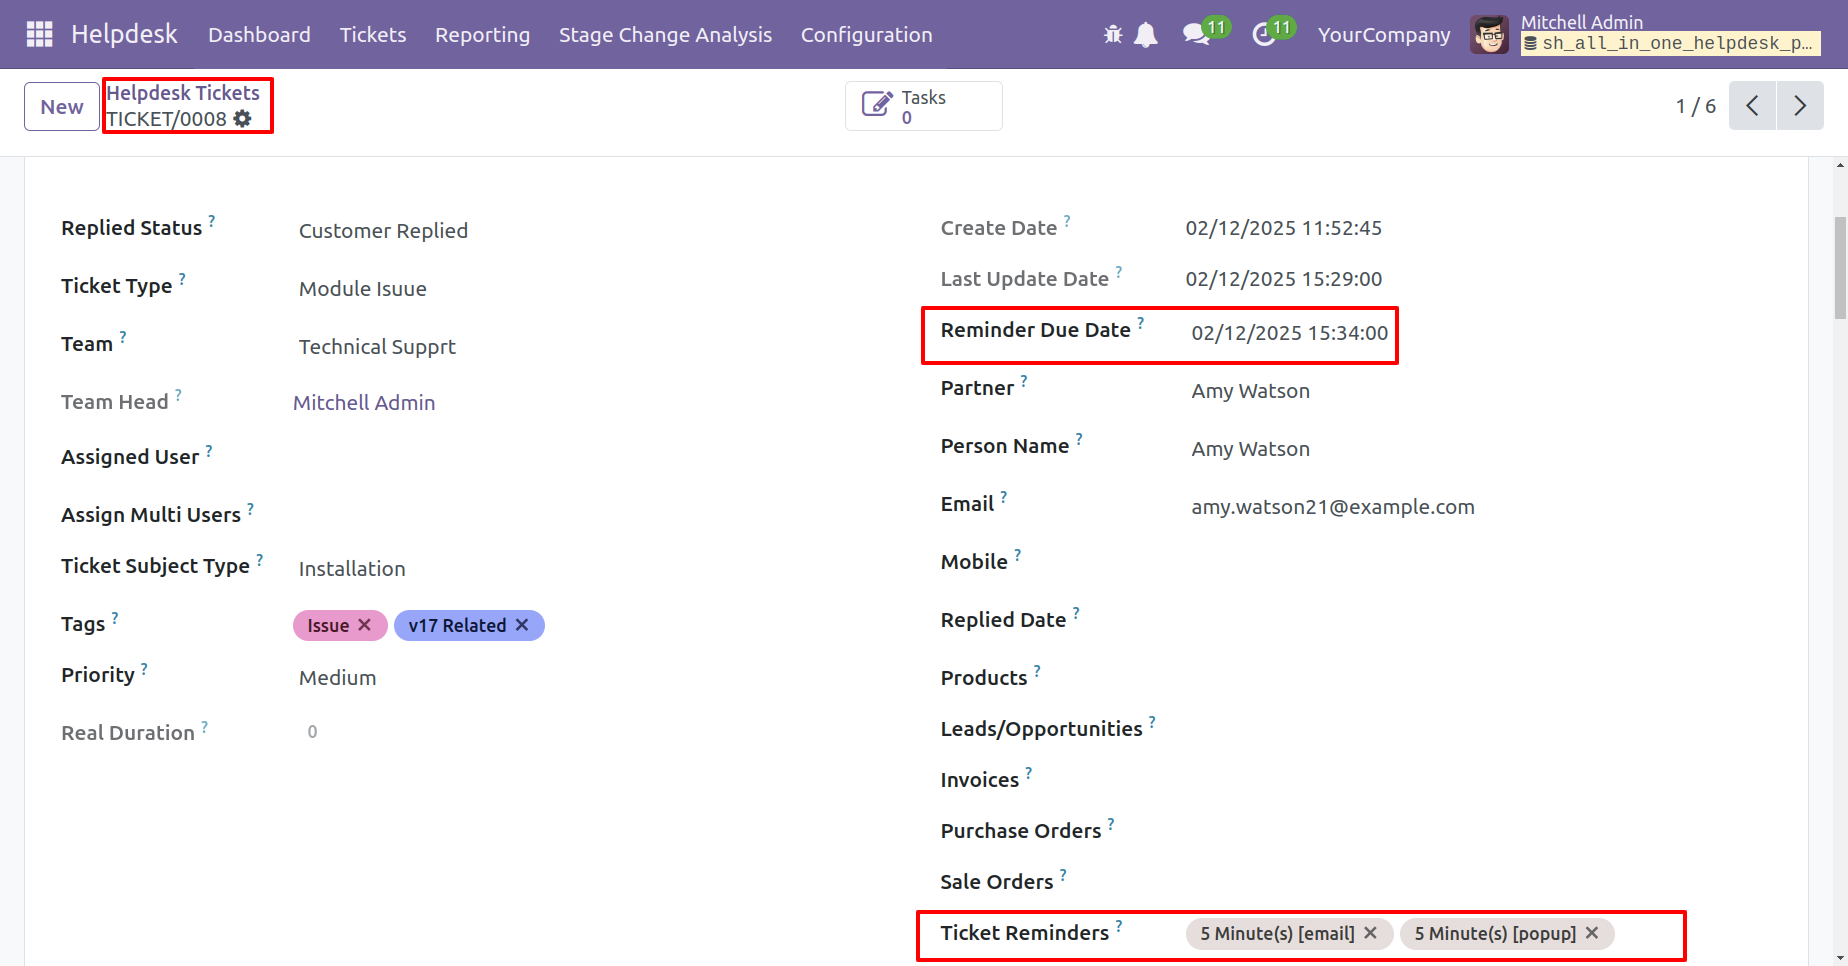This screenshot has height=966, width=1848.
Task: Click the Helpdesk app title
Action: pos(124,34)
